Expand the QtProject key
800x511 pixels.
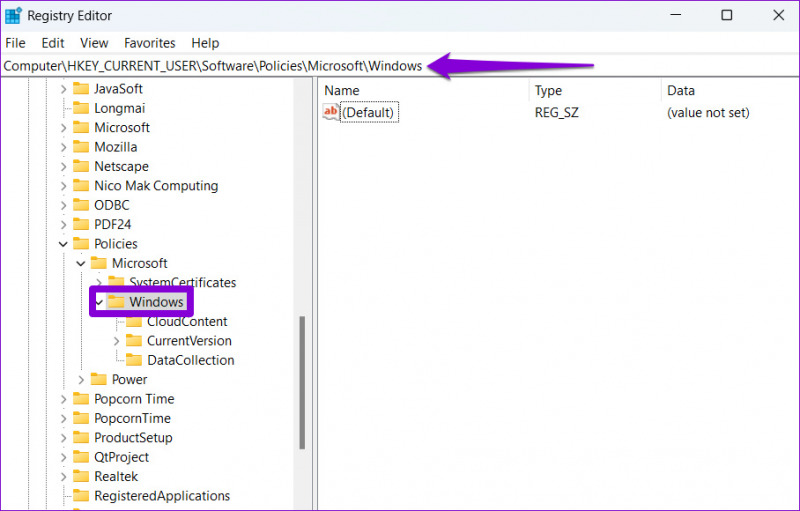[63, 457]
